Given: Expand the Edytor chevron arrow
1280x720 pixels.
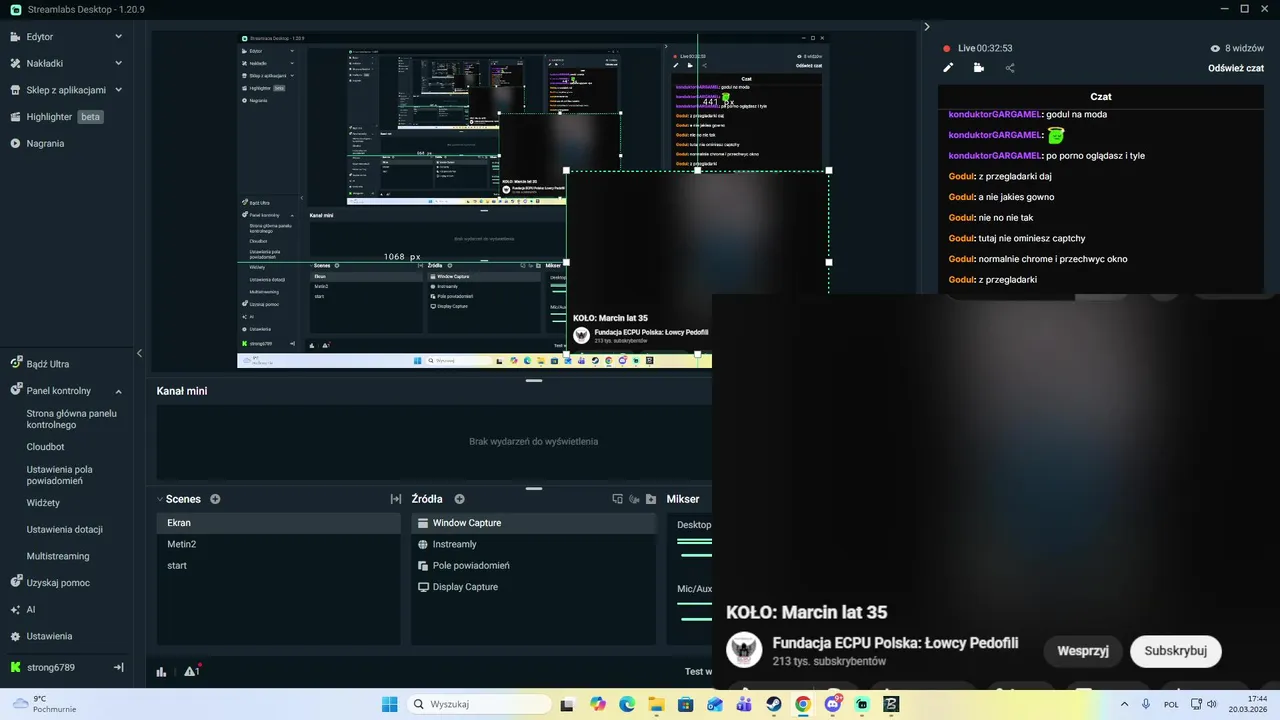Looking at the screenshot, I should (x=118, y=37).
